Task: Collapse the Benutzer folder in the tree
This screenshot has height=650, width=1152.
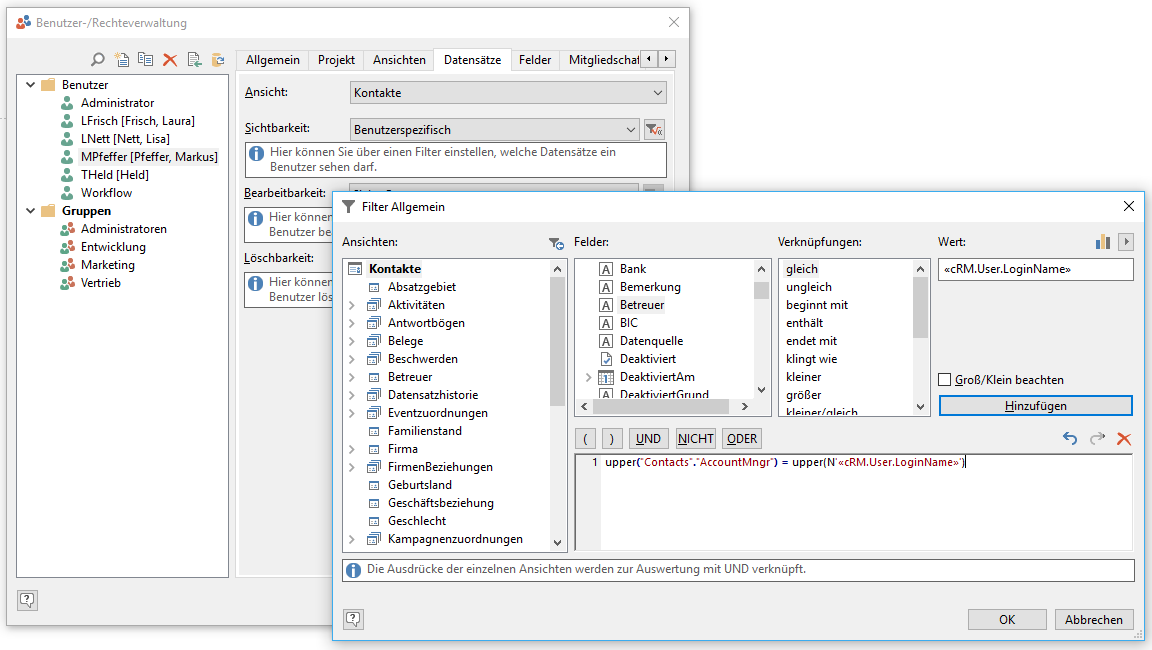Action: tap(30, 85)
